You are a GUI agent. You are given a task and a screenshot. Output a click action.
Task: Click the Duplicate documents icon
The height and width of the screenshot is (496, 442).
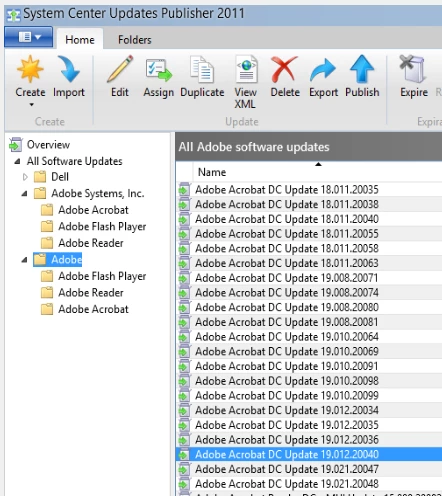coord(202,69)
